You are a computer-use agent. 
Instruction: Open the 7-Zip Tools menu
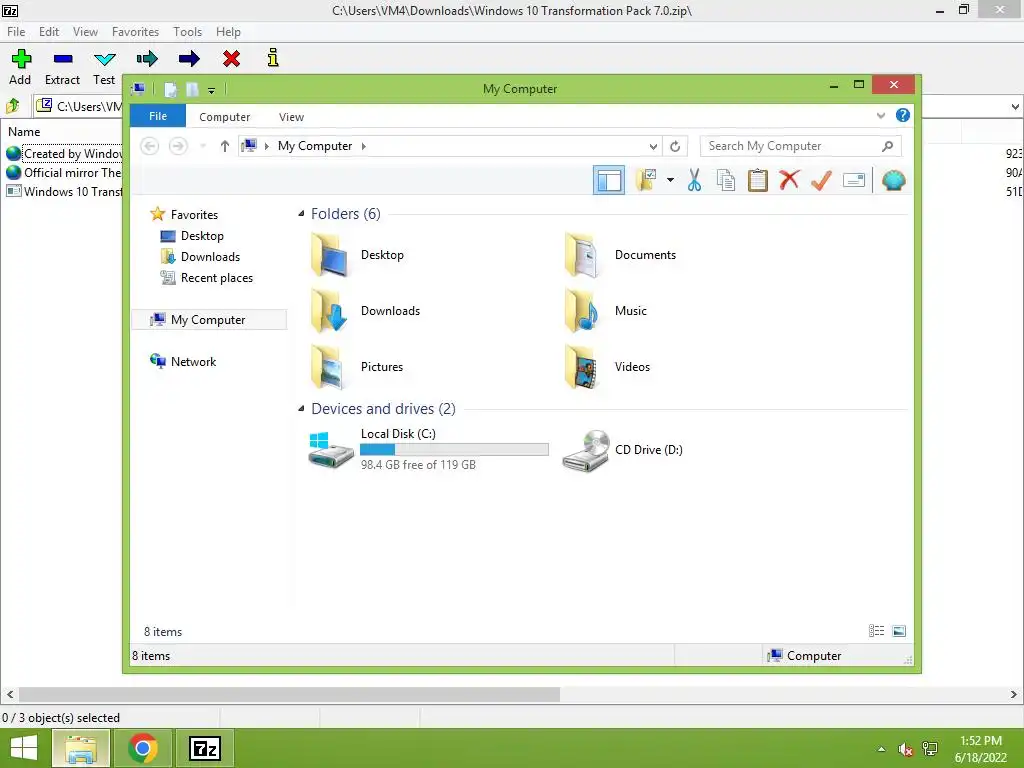(x=187, y=32)
